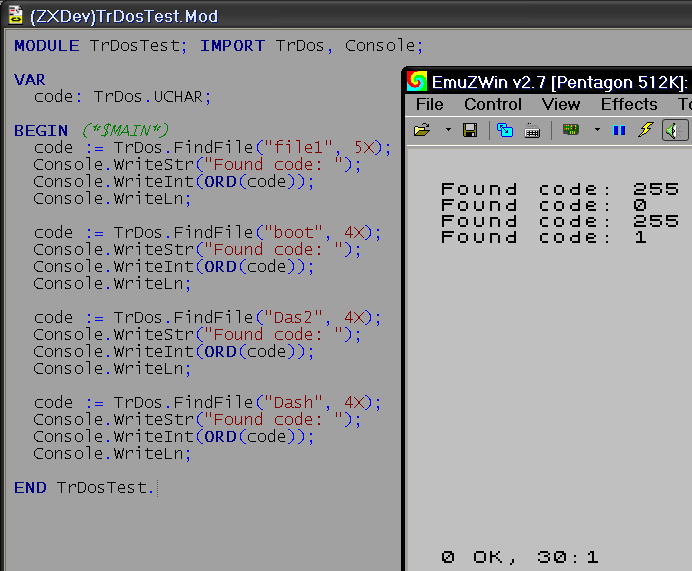This screenshot has height=571, width=692.
Task: Open the keyboard icon in toolbar
Action: click(x=532, y=130)
